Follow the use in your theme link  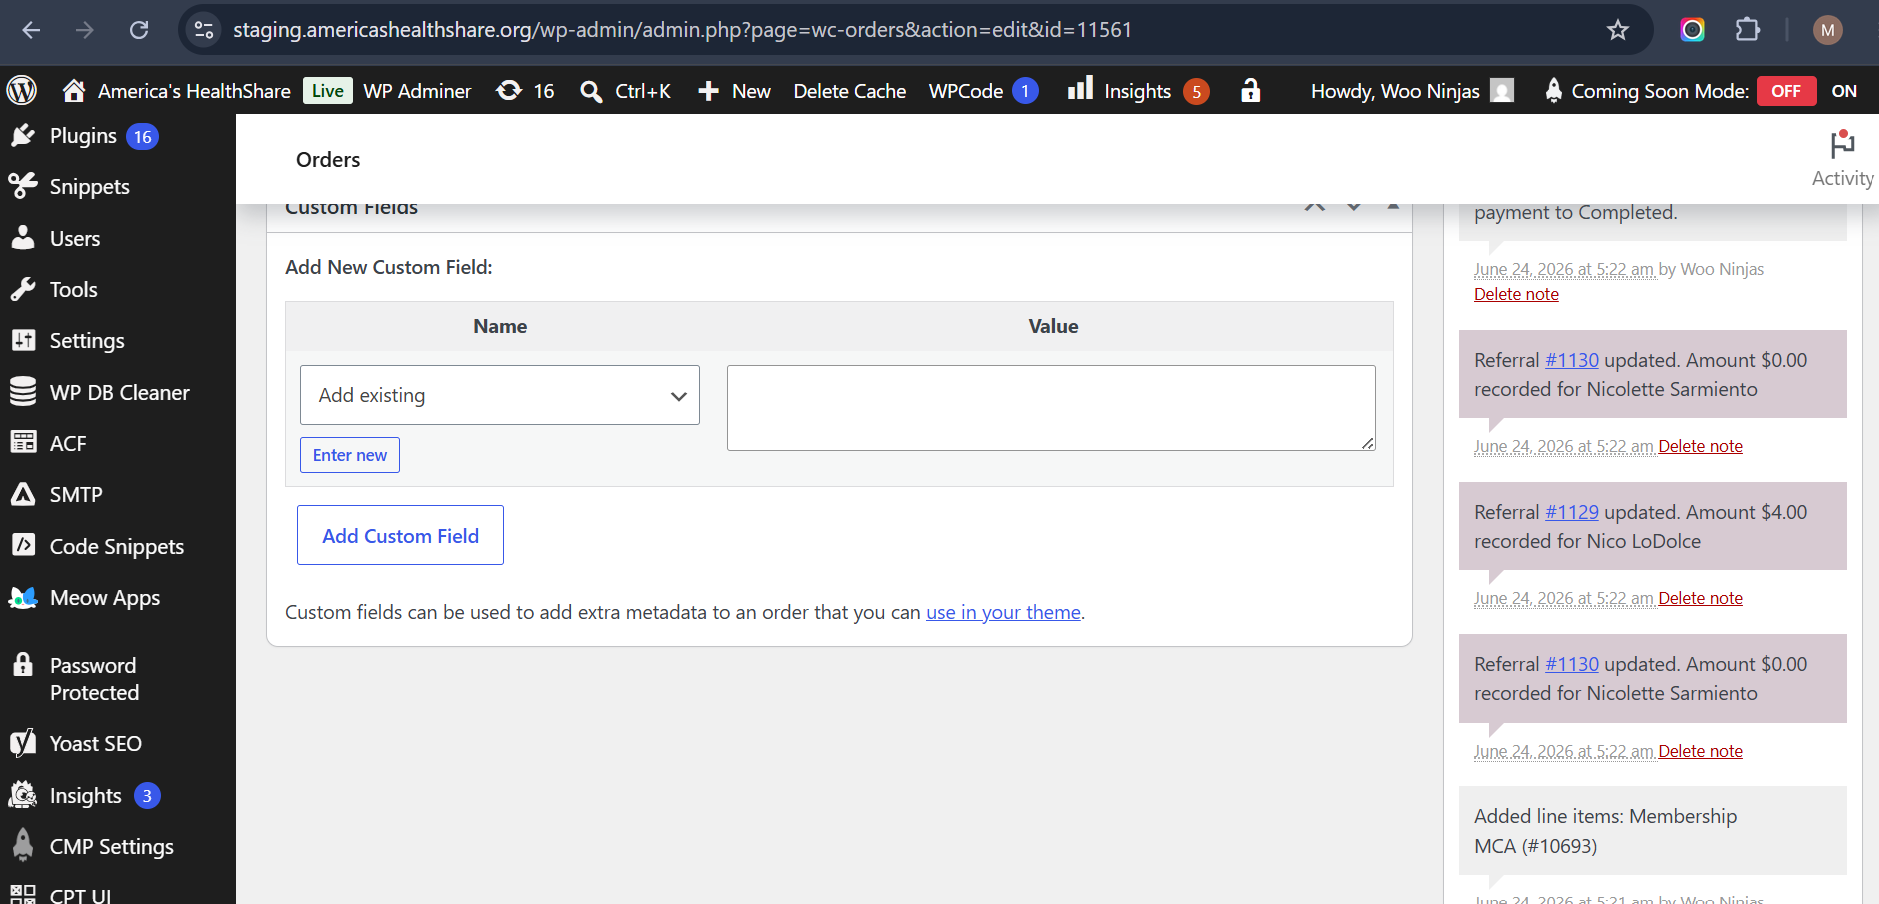click(x=1003, y=612)
